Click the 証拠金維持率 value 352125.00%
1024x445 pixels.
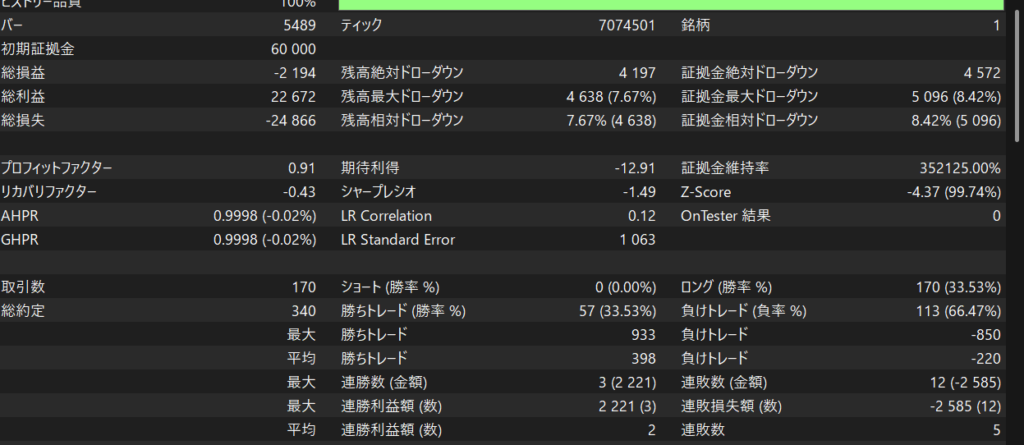(x=959, y=168)
